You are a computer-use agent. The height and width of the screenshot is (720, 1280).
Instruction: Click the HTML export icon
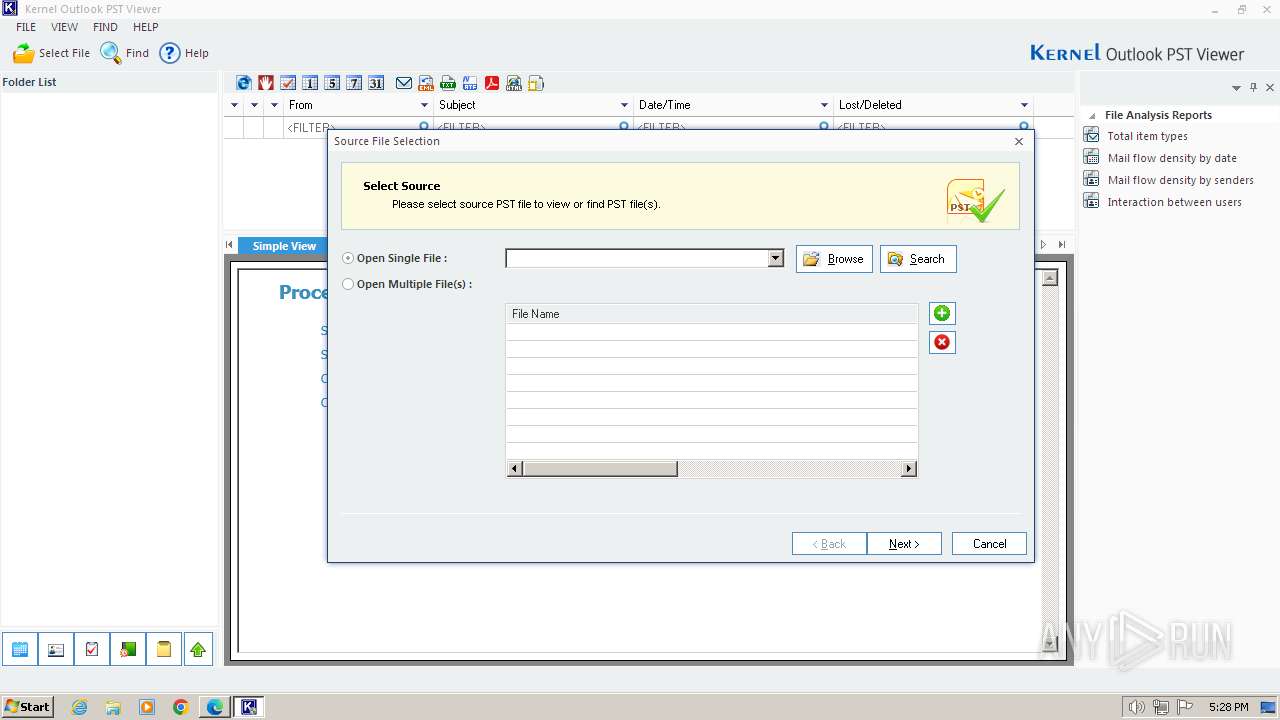(x=514, y=83)
